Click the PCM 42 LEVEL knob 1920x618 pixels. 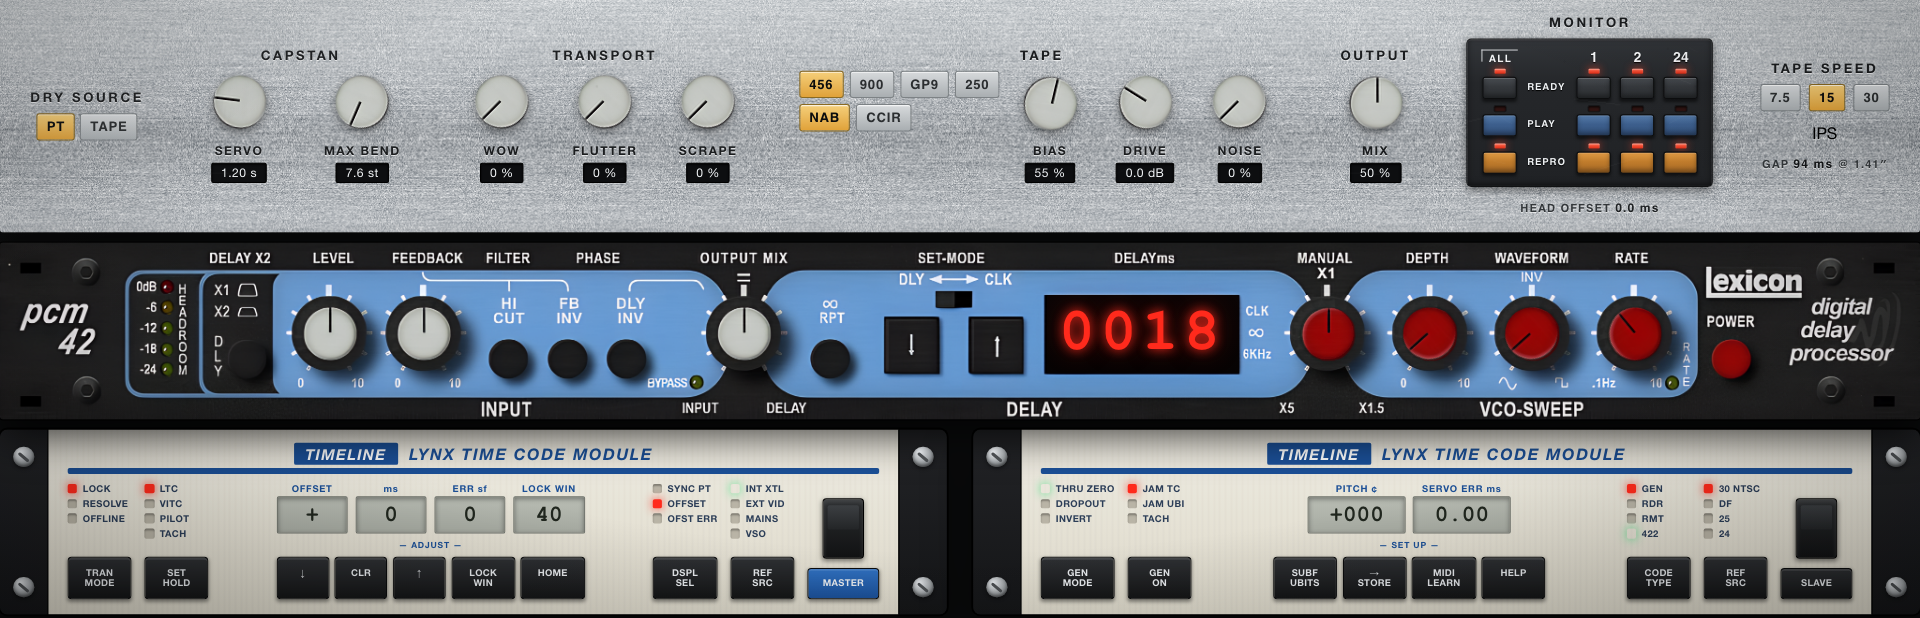pyautogui.click(x=330, y=333)
